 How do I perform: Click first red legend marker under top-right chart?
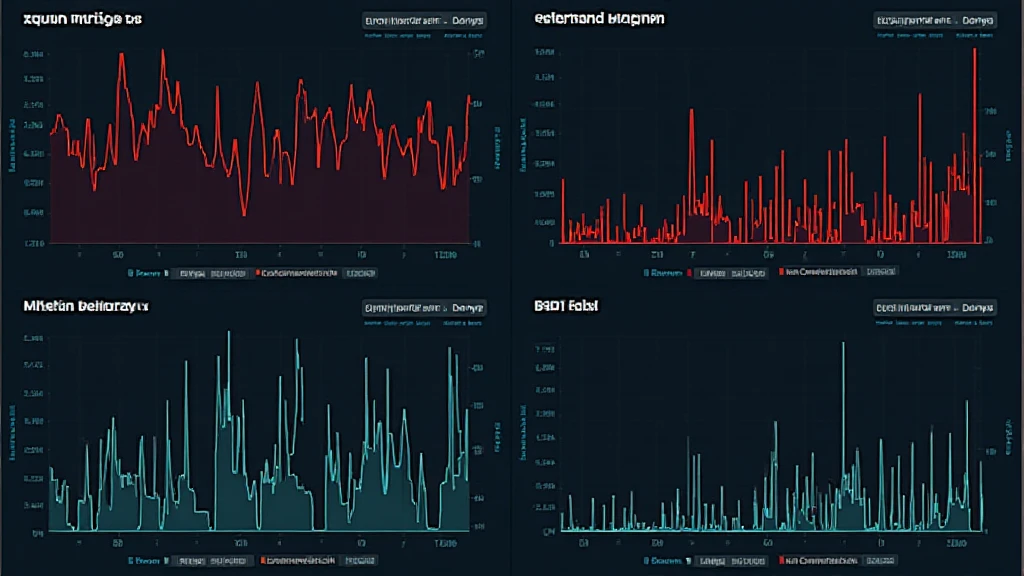point(689,271)
